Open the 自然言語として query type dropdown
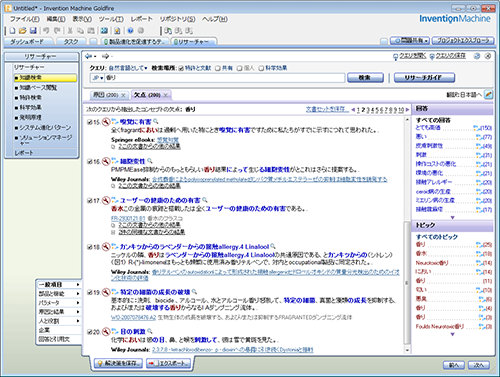The width and height of the screenshot is (500, 377). coord(128,68)
